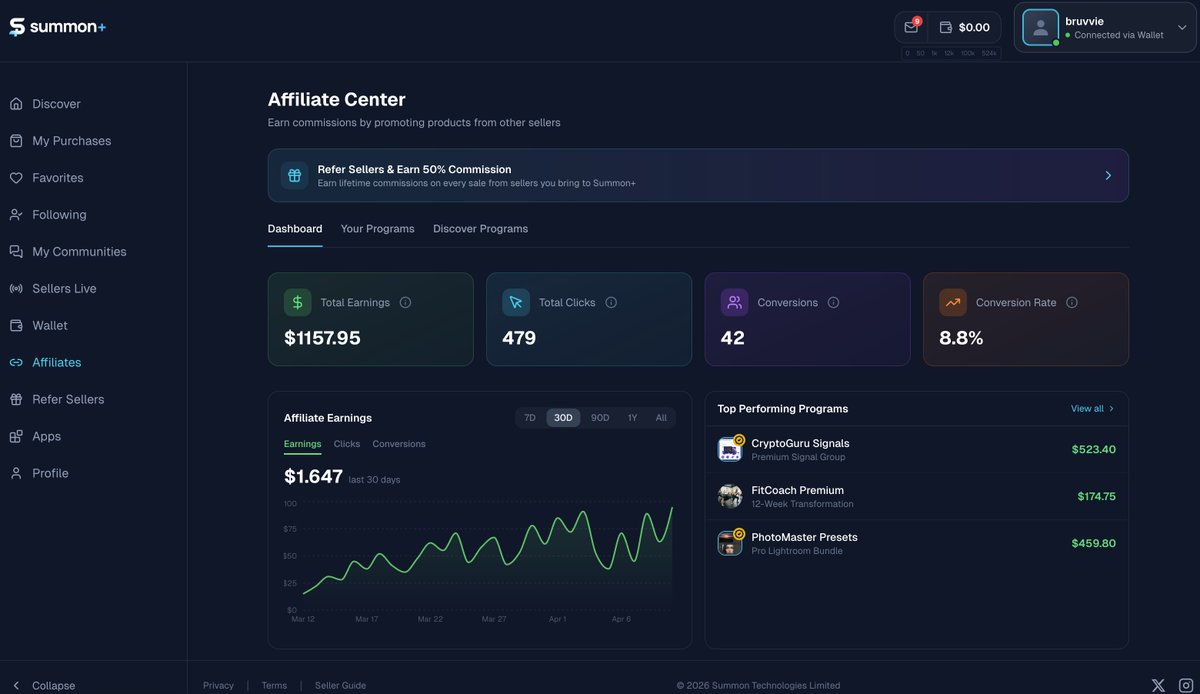The width and height of the screenshot is (1200, 694).
Task: Open the wallet balance $0.00
Action: pyautogui.click(x=965, y=27)
